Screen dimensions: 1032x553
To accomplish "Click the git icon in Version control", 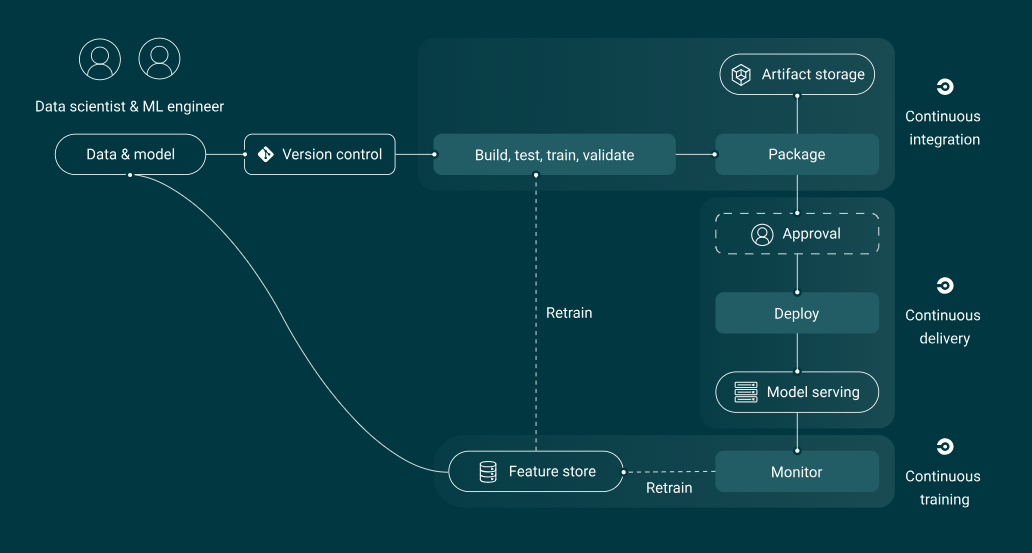I will [x=266, y=155].
